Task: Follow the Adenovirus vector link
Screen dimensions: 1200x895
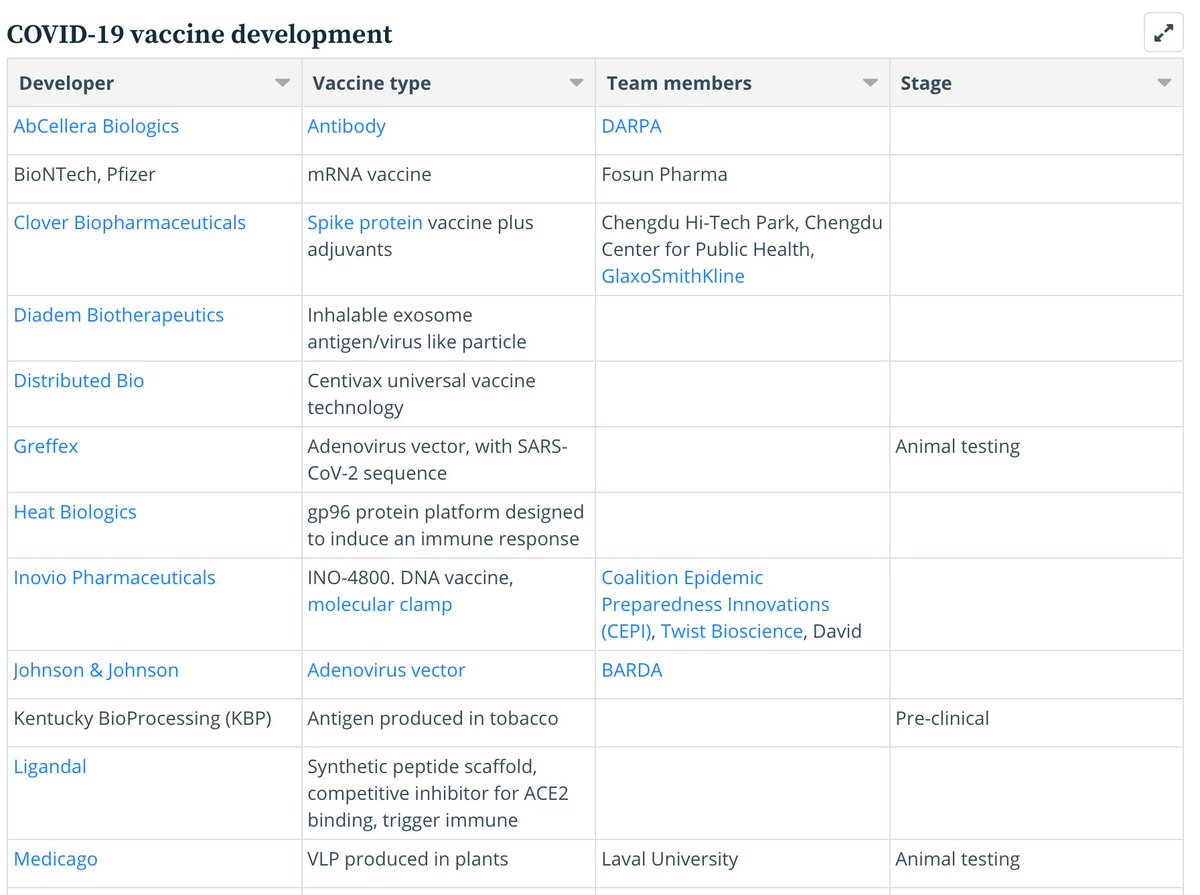Action: click(x=386, y=670)
